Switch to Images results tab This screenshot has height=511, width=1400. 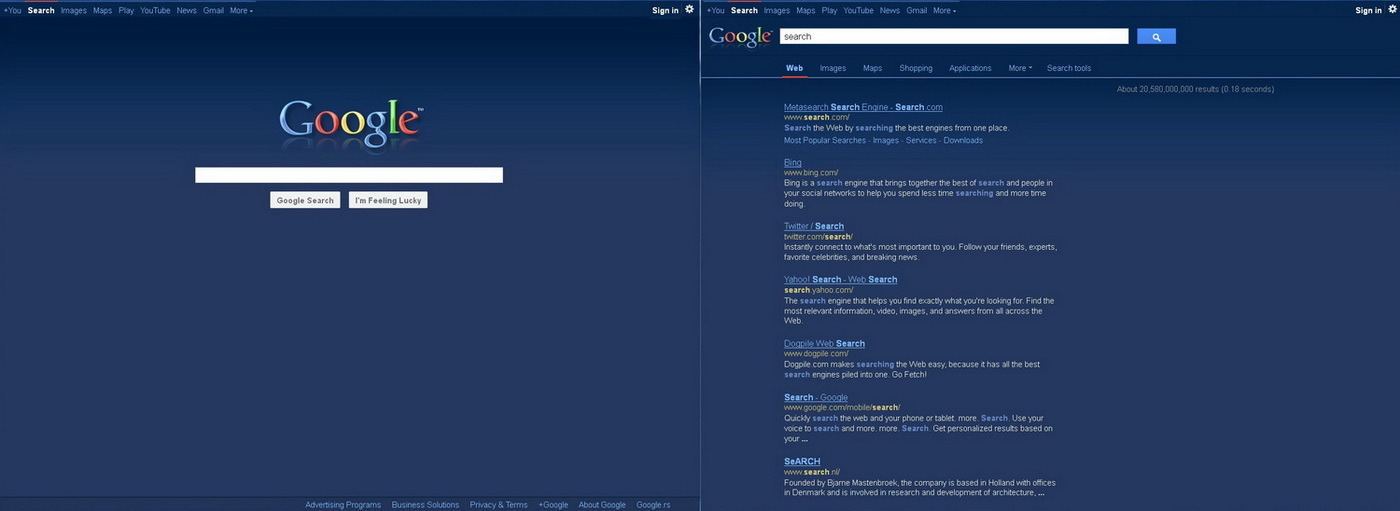[x=833, y=68]
